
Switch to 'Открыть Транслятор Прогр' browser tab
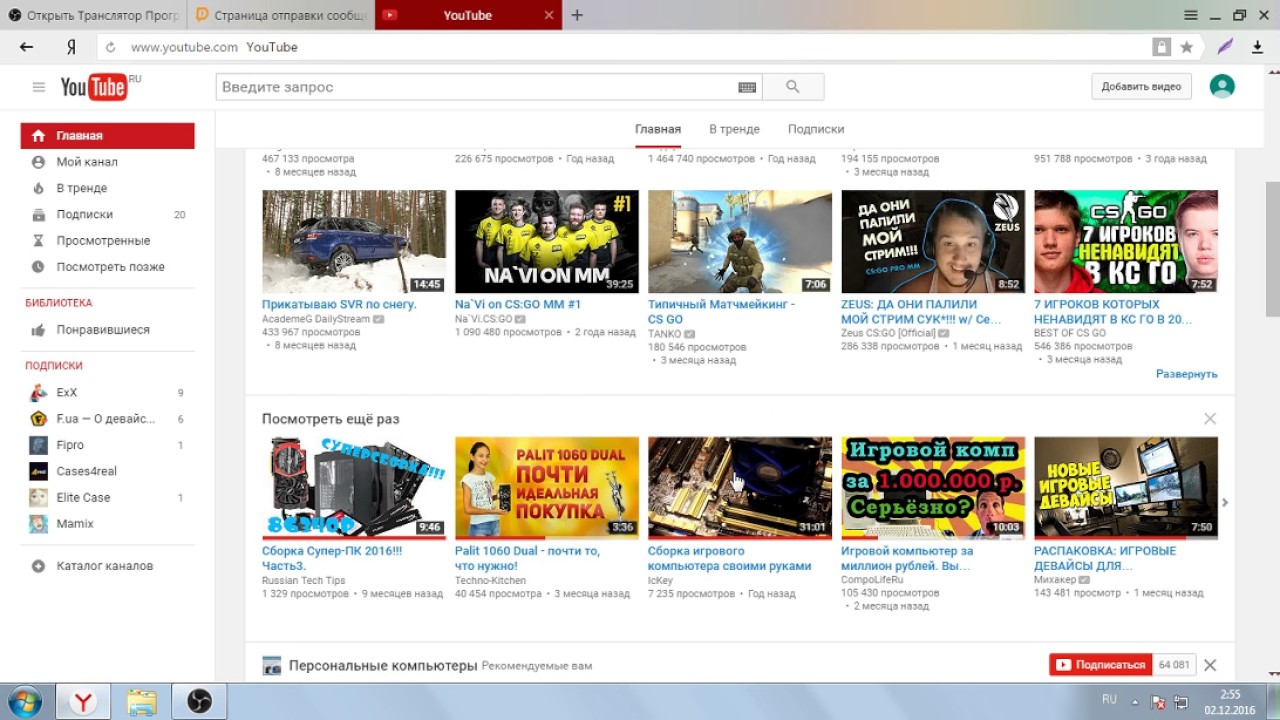click(x=94, y=15)
